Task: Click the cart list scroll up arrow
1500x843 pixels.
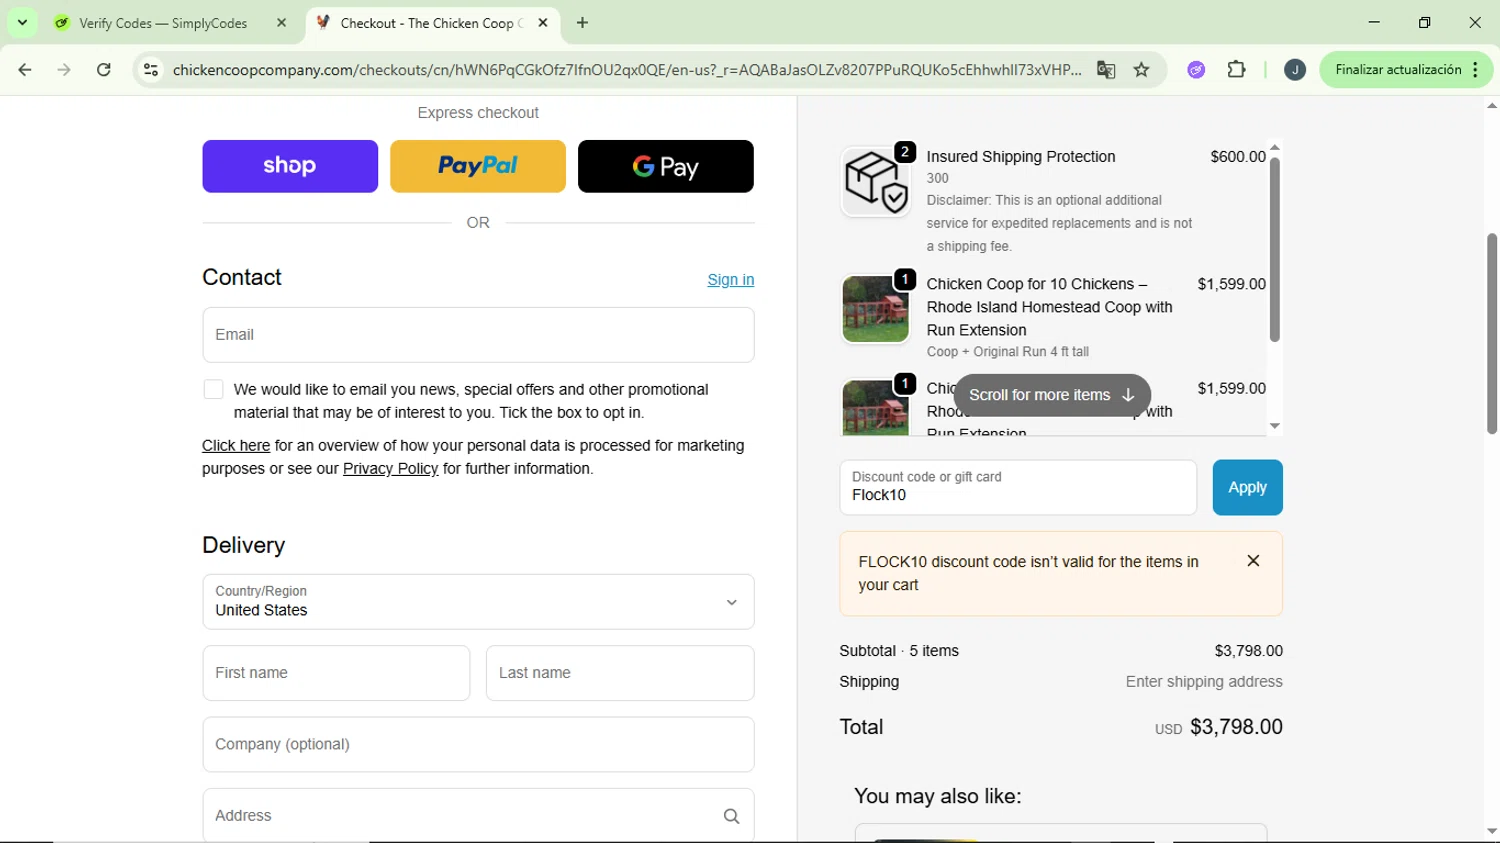Action: (x=1275, y=148)
